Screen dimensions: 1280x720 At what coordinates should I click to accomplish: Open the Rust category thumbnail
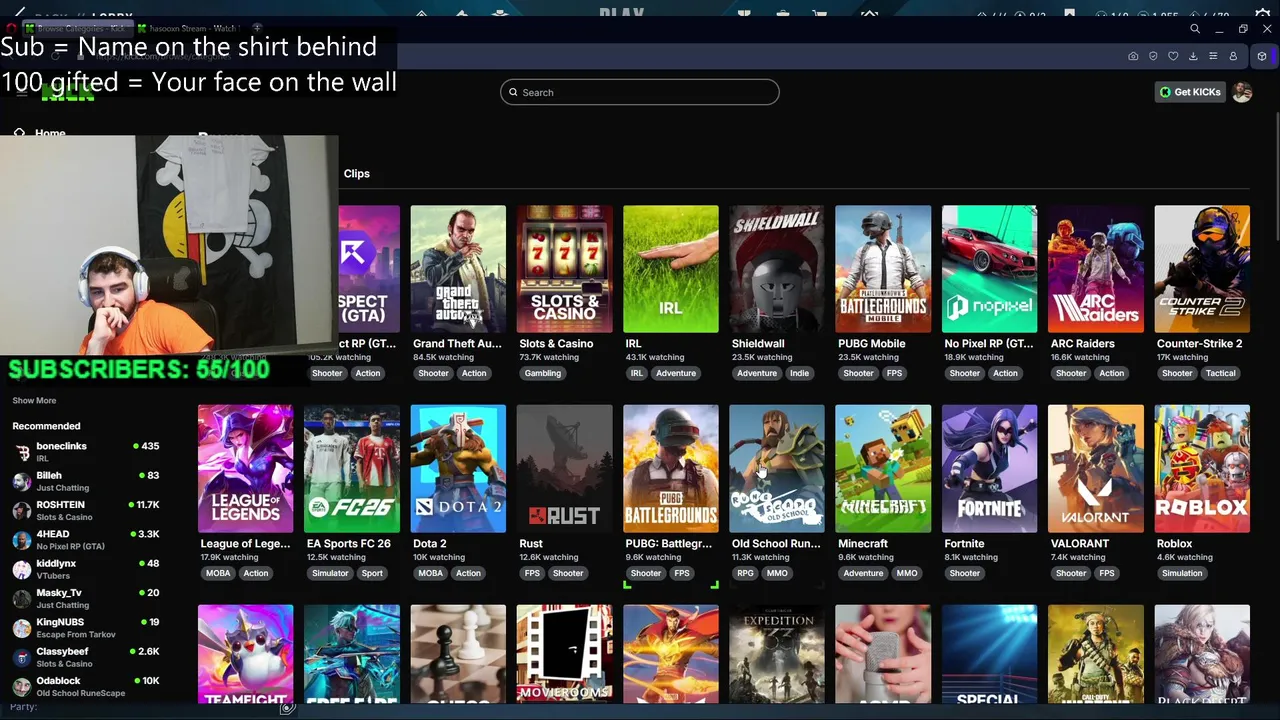coord(564,469)
